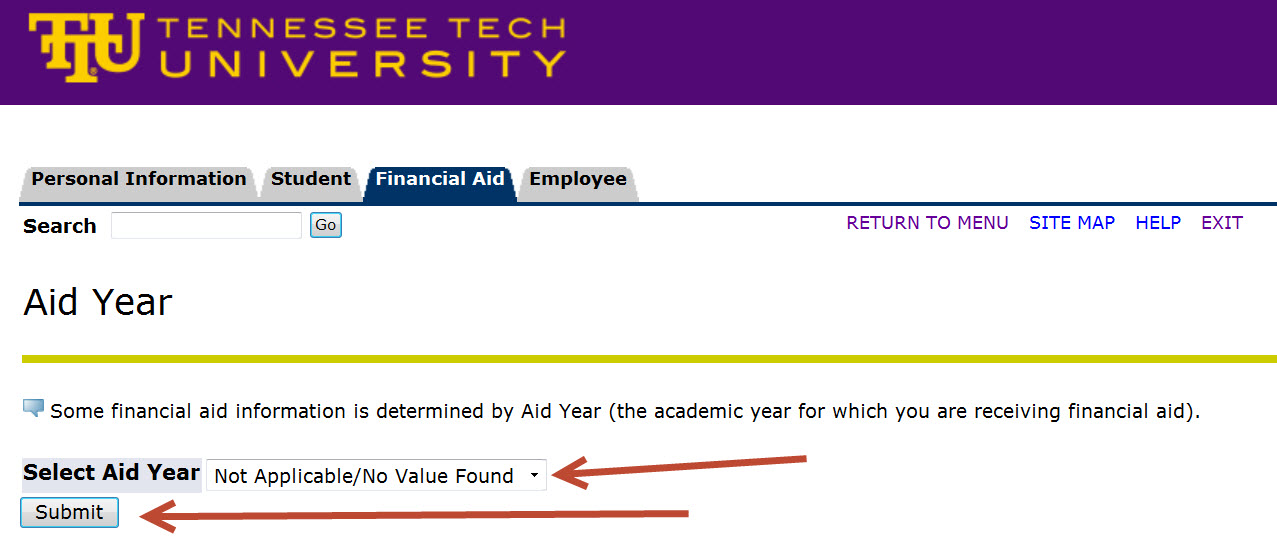1277x551 pixels.
Task: Submit the aid year selection
Action: [x=69, y=513]
